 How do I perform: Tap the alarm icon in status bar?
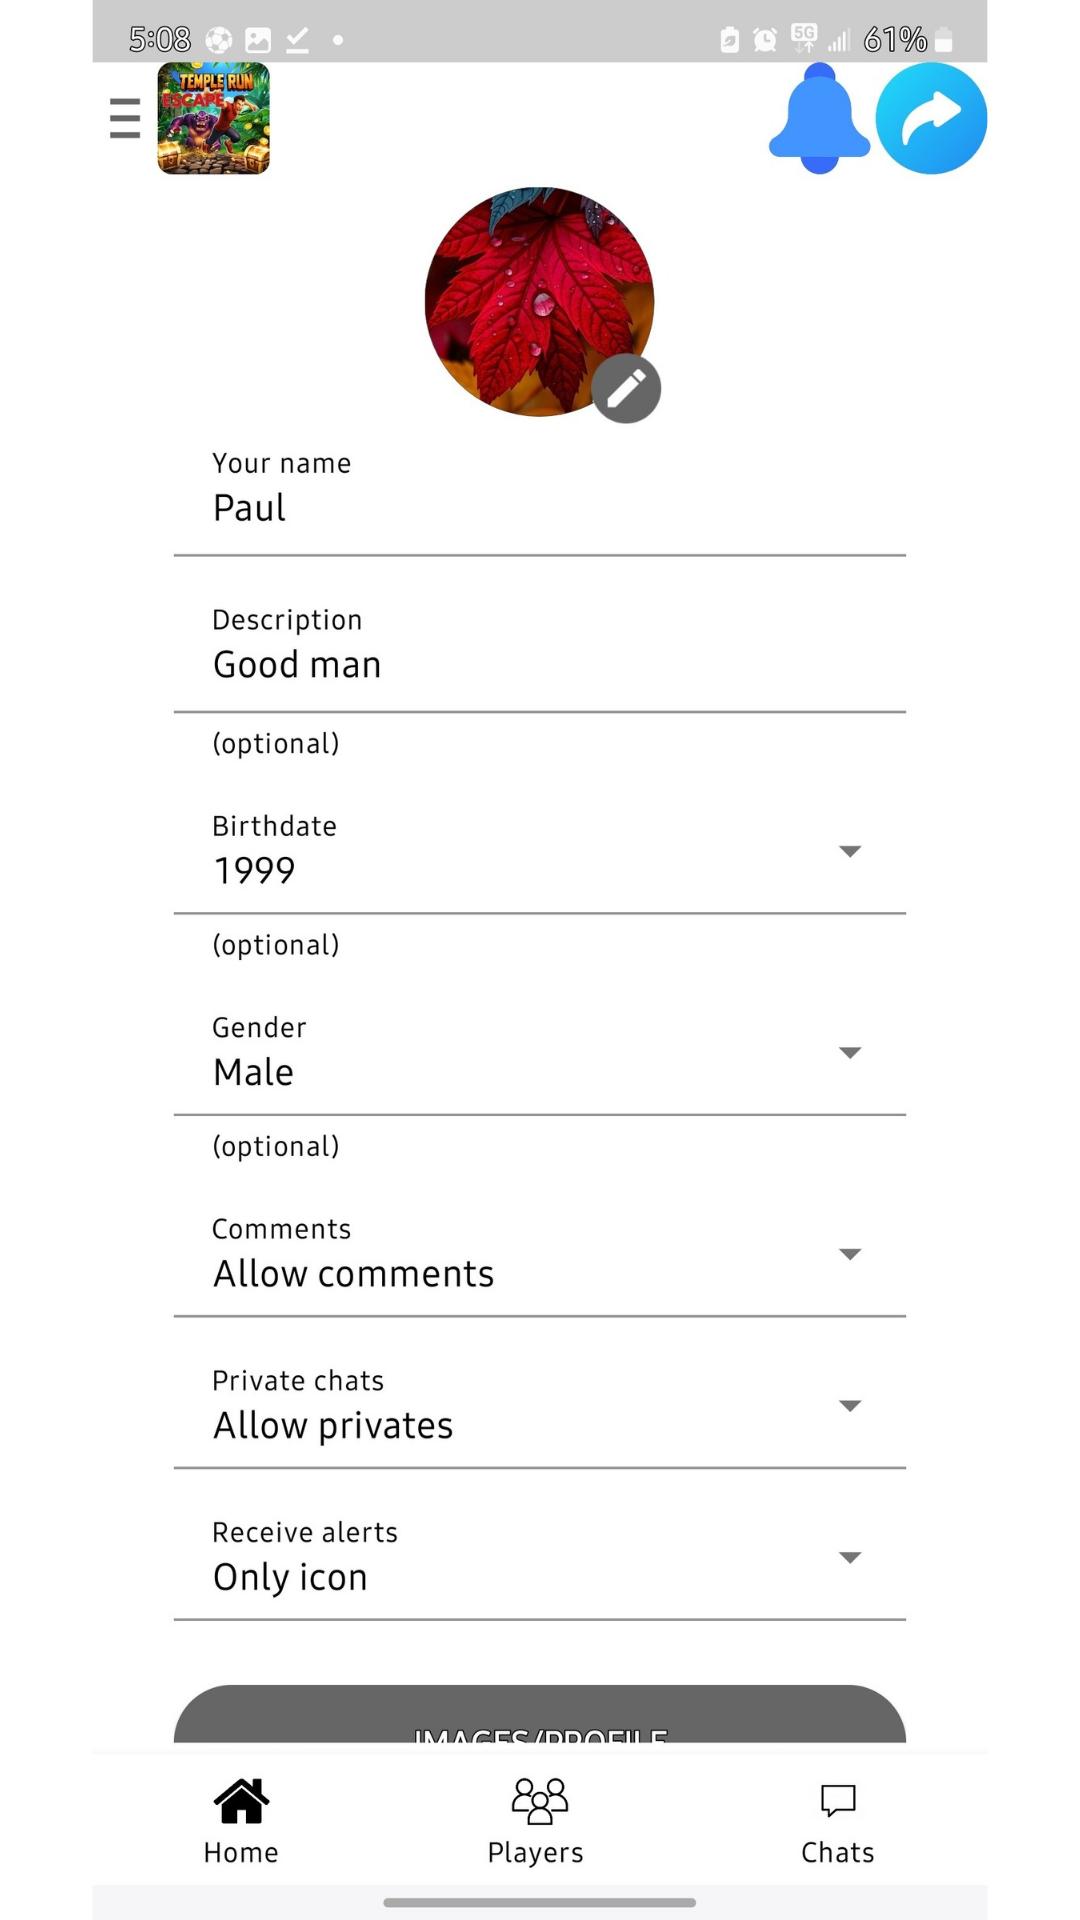[x=765, y=40]
